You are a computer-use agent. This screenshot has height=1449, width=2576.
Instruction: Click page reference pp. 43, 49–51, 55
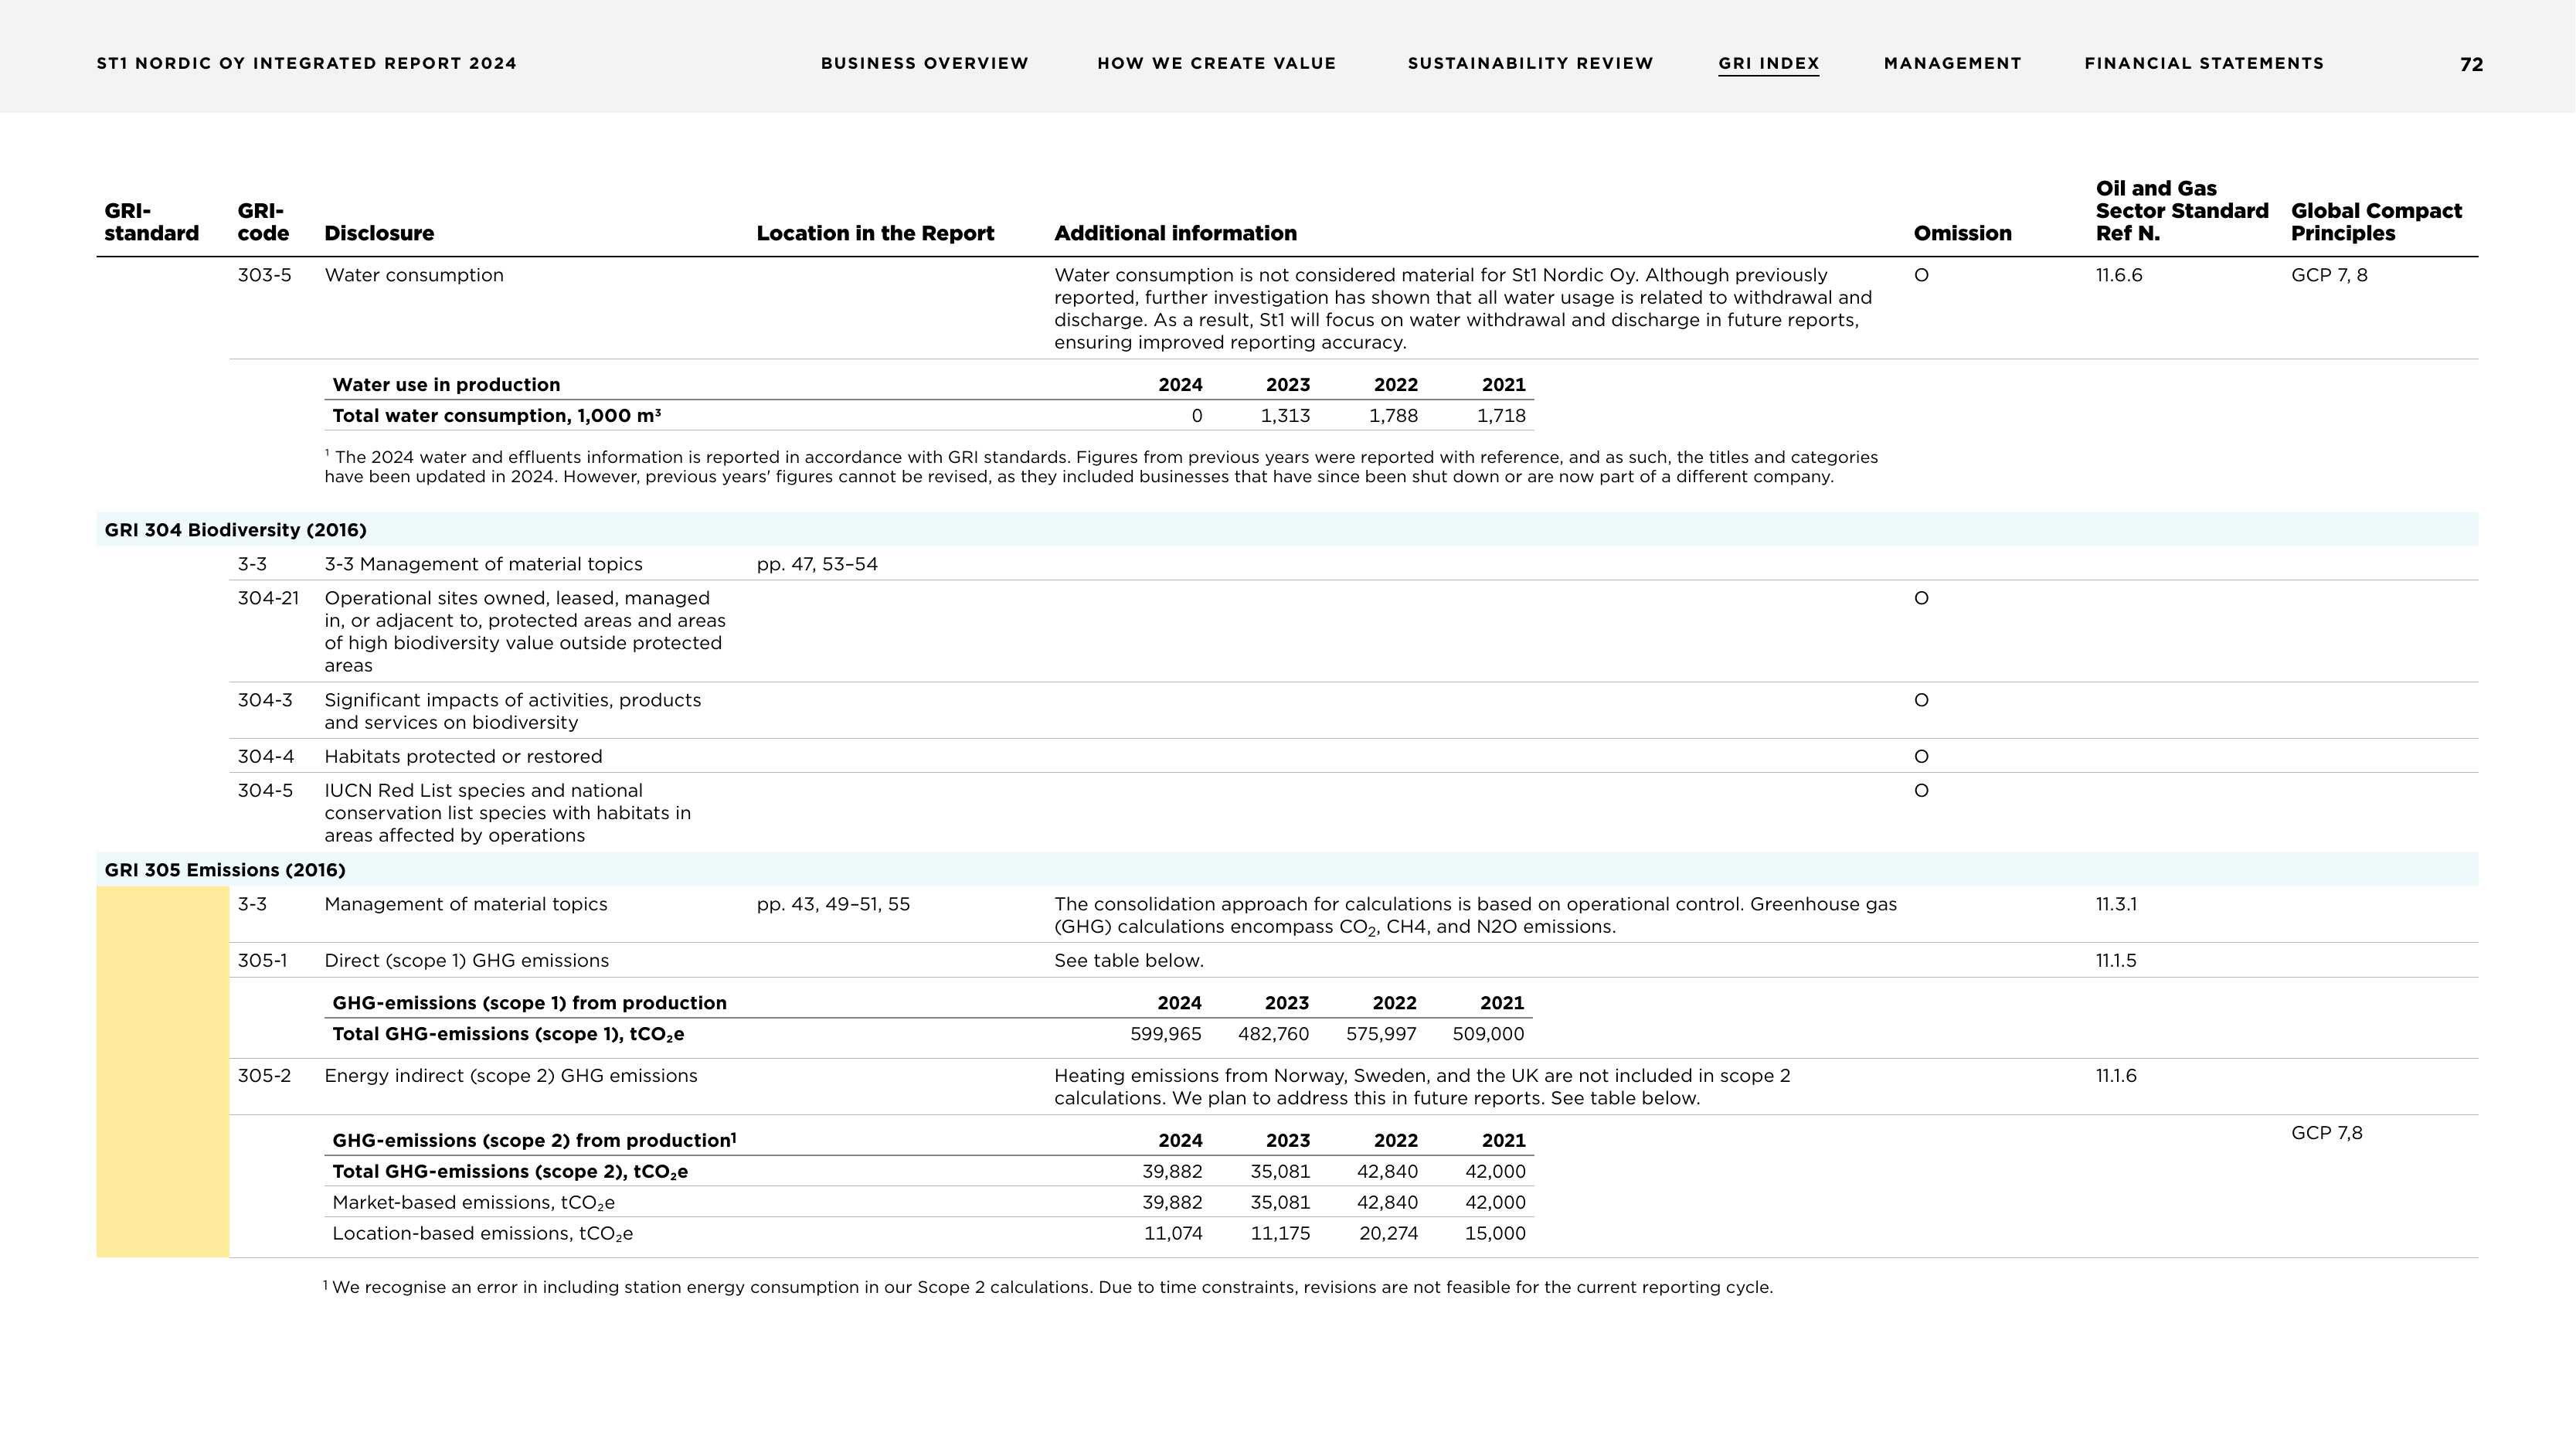833,904
